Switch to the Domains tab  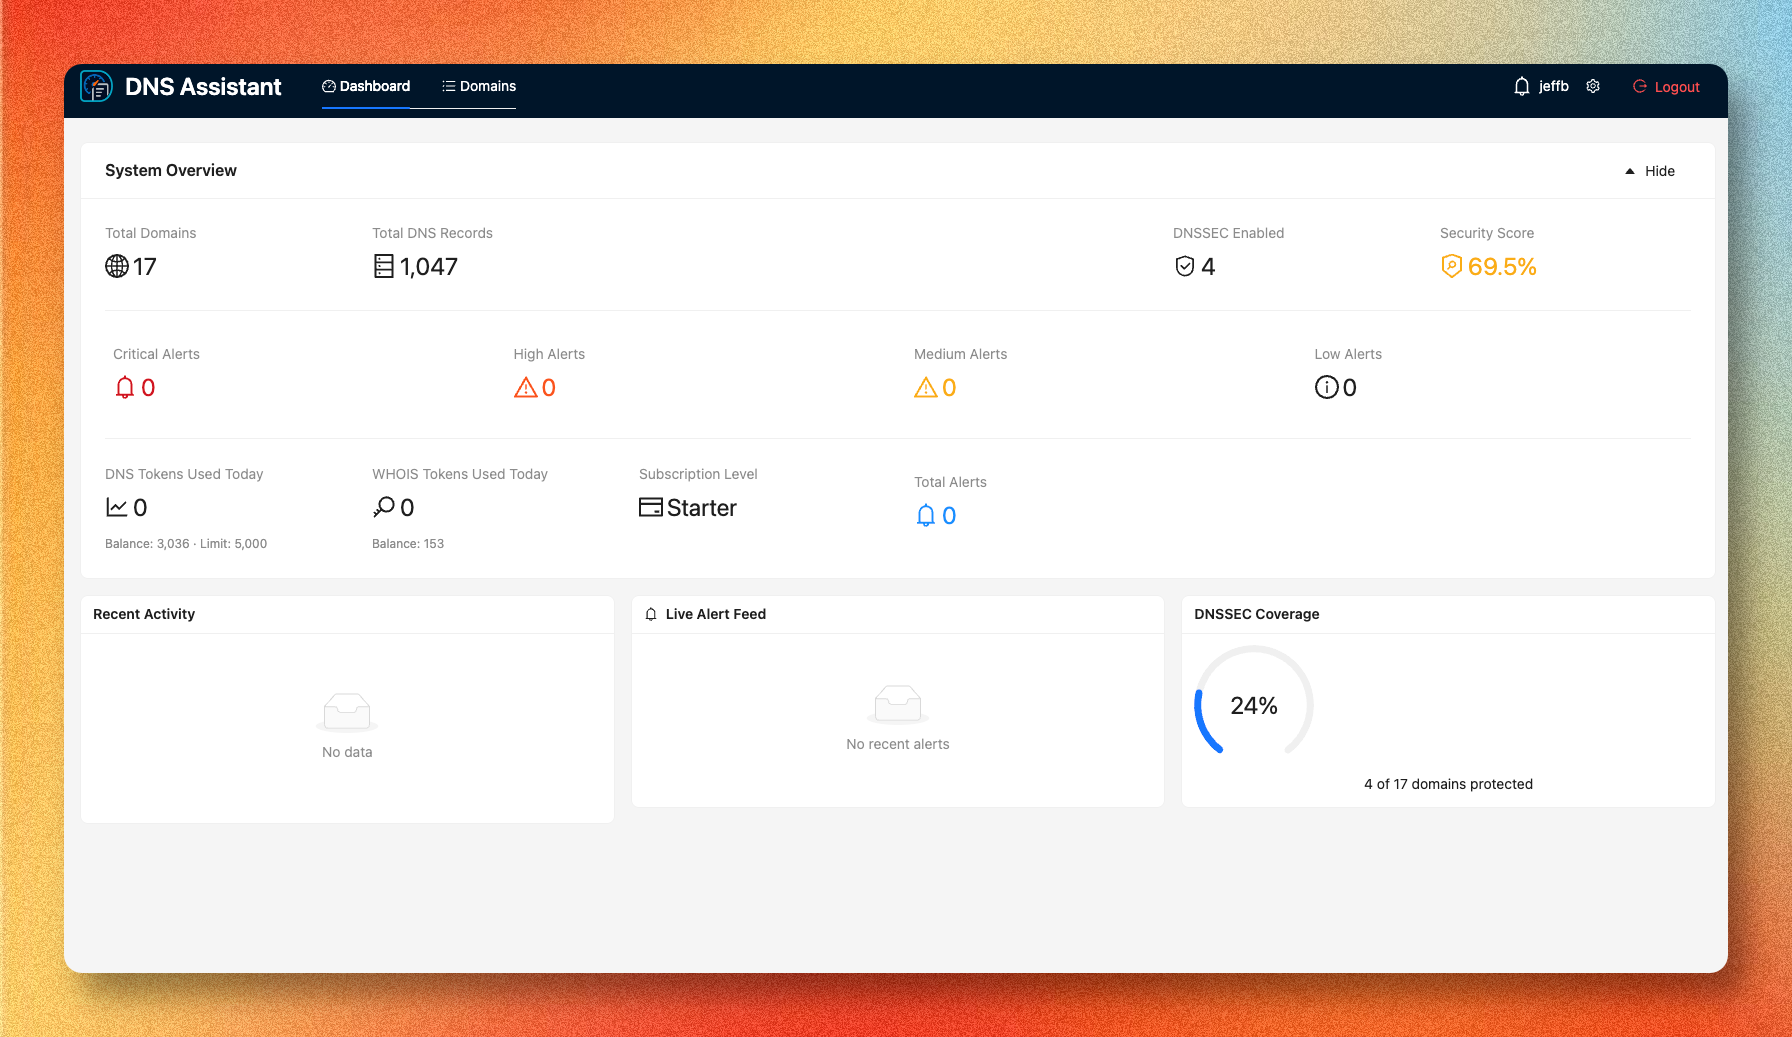pyautogui.click(x=478, y=86)
